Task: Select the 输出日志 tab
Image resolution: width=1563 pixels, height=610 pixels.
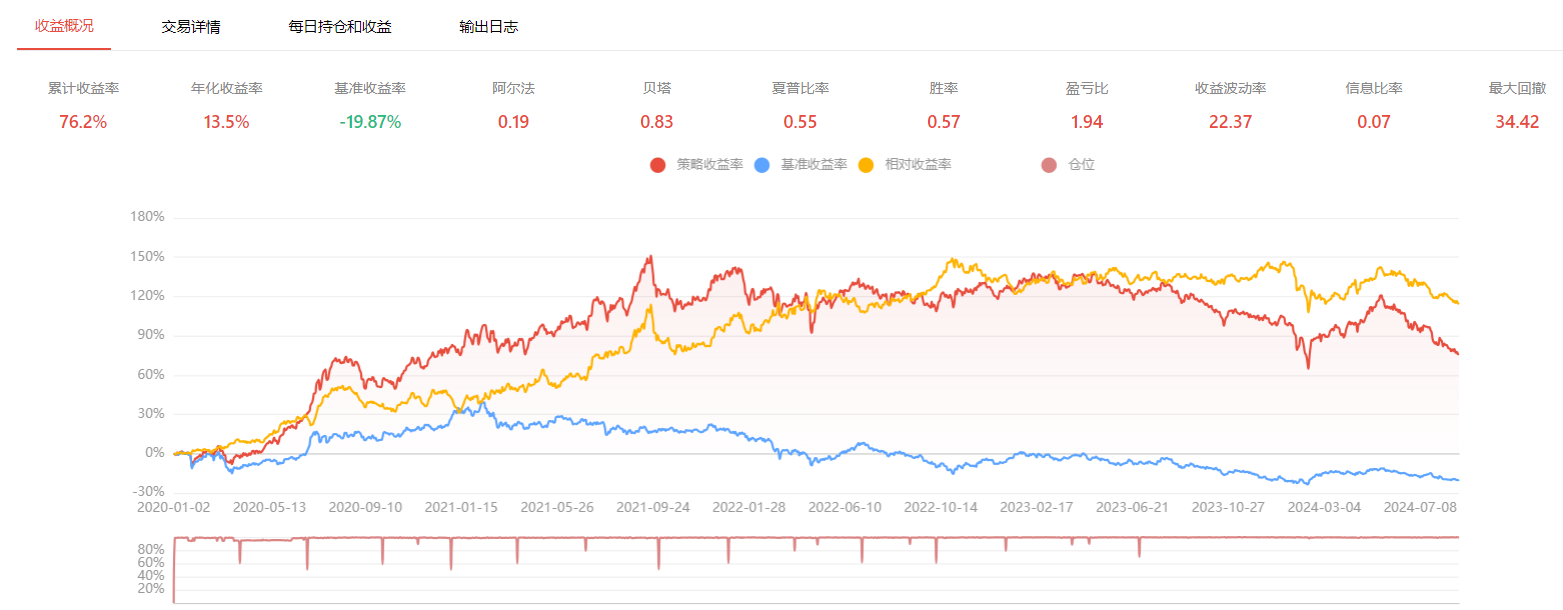Action: 489,27
